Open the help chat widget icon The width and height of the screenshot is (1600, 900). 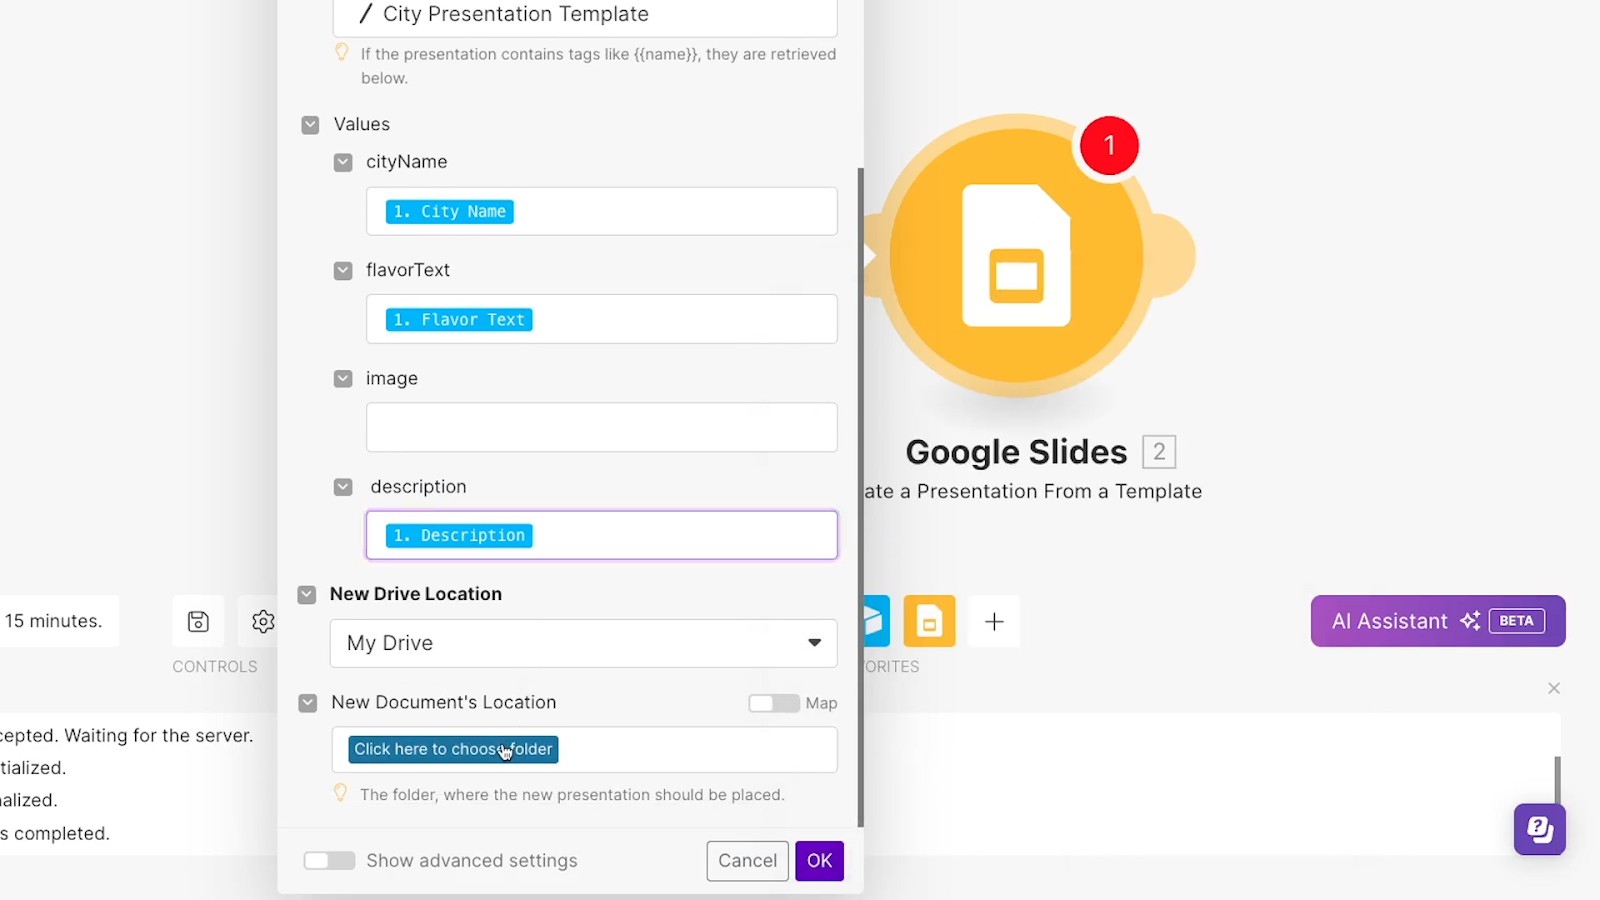pos(1540,829)
